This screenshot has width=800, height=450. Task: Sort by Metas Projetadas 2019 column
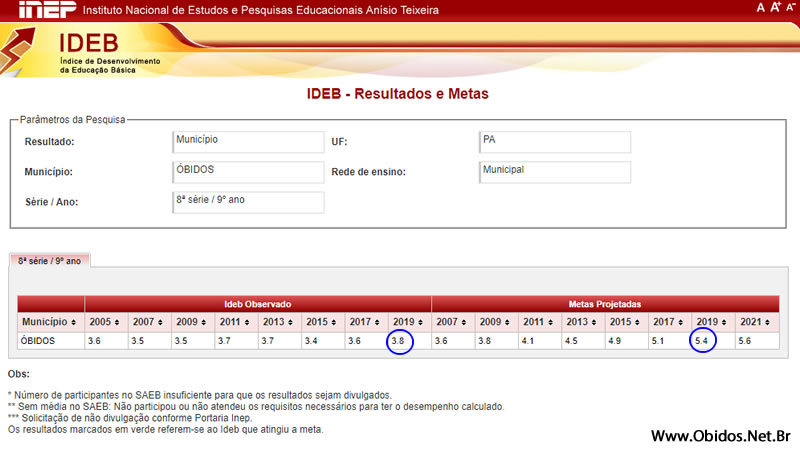tap(713, 322)
